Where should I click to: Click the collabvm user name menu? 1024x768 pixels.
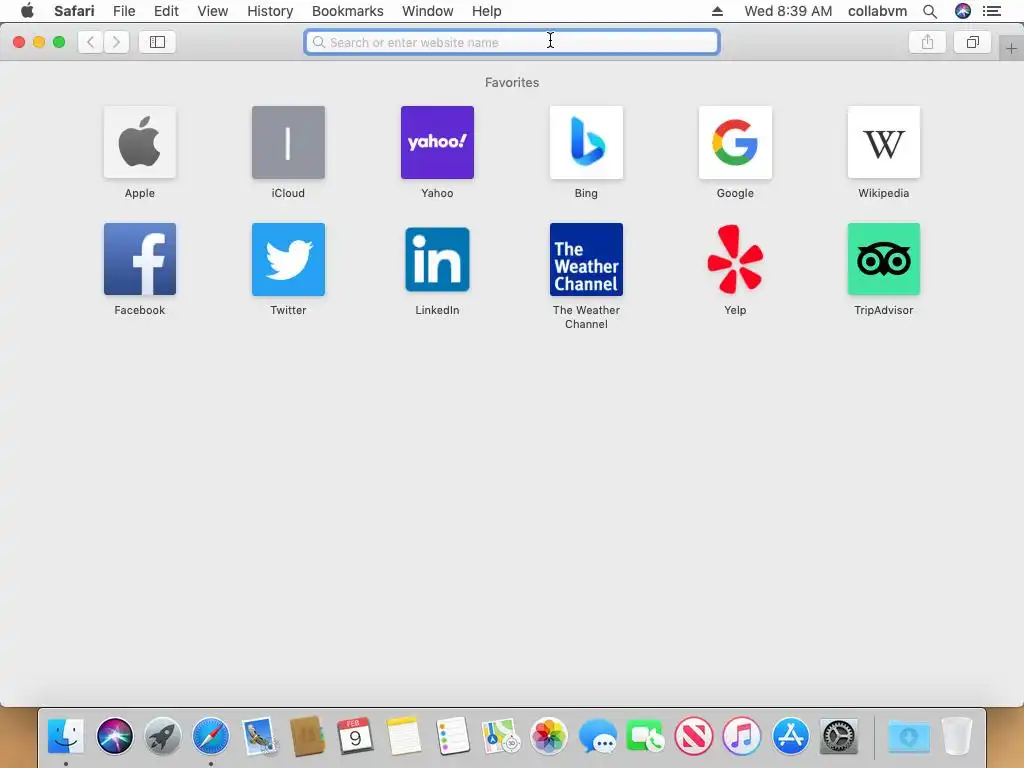pos(877,11)
